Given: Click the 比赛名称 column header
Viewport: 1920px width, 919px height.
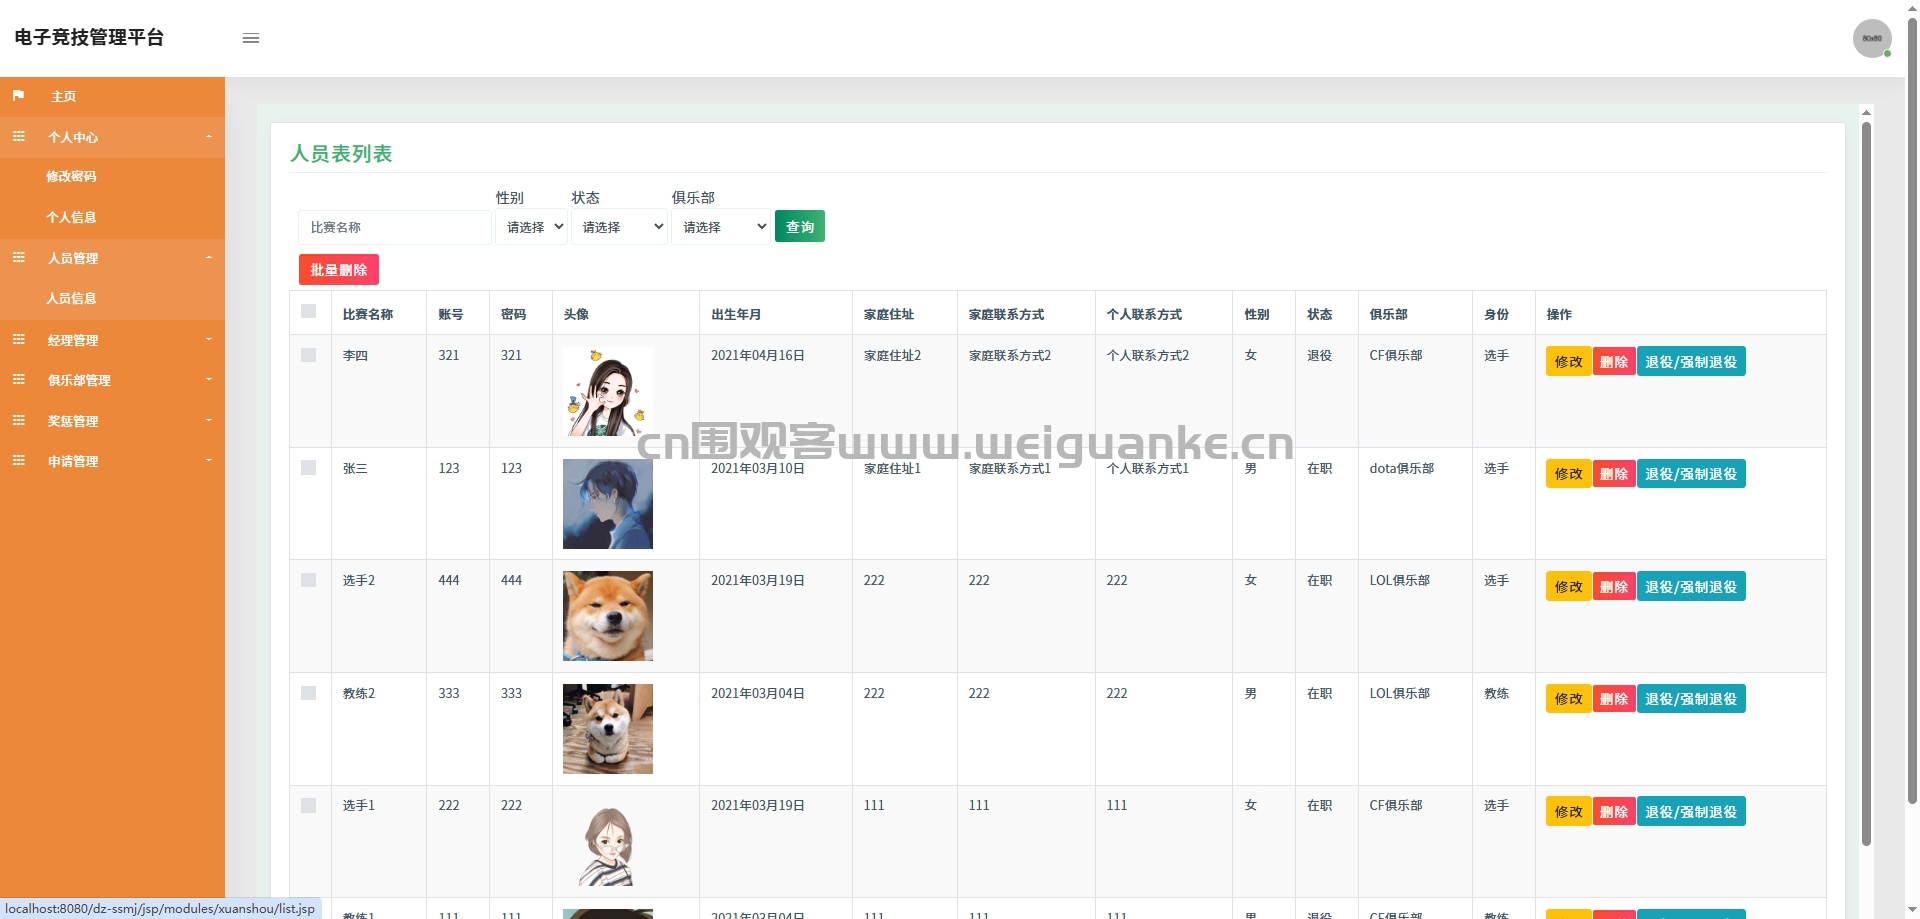Looking at the screenshot, I should (368, 314).
